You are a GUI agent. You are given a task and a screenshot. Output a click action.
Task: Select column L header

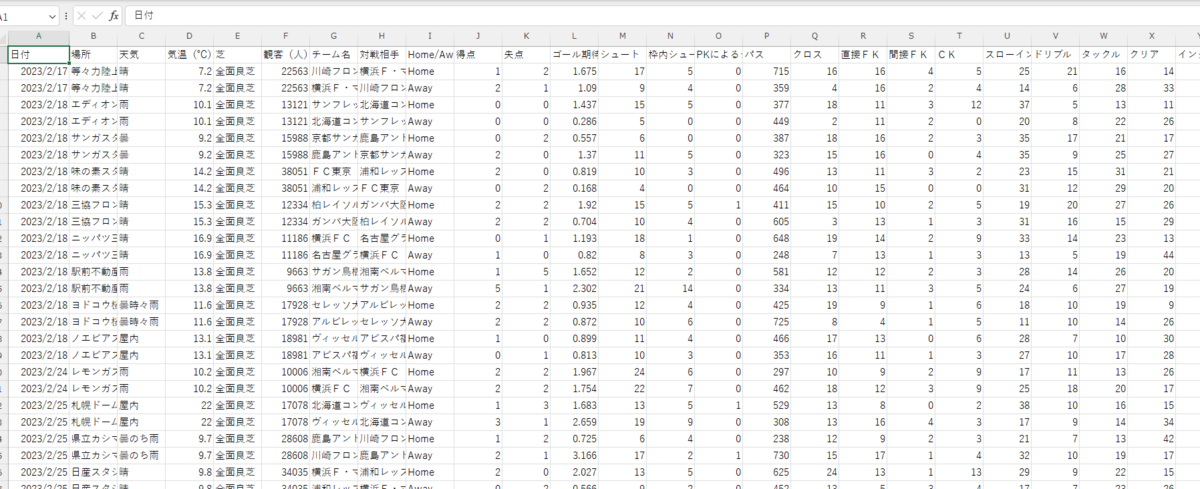(x=574, y=36)
